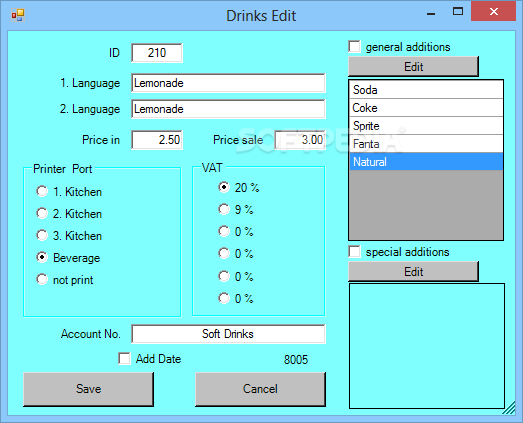523x423 pixels.
Task: Enable the general additions checkbox
Action: coord(354,47)
